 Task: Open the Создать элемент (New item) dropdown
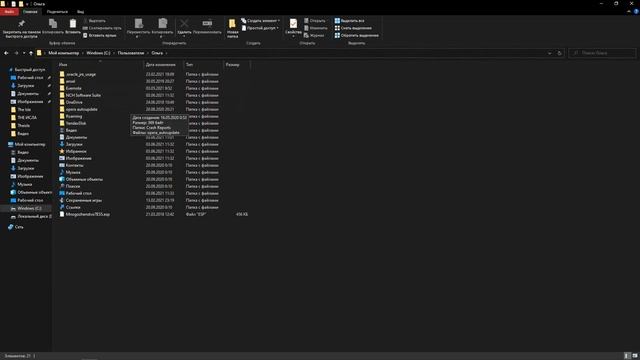point(260,20)
